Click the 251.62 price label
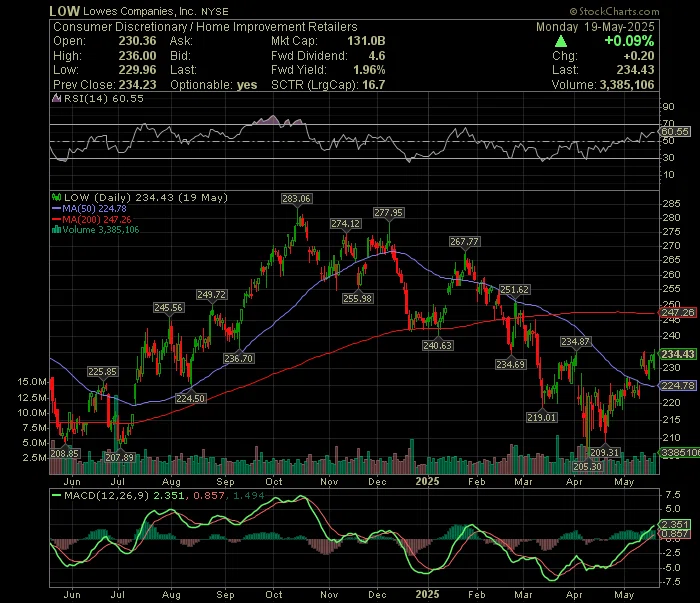This screenshot has width=700, height=603. pyautogui.click(x=514, y=289)
